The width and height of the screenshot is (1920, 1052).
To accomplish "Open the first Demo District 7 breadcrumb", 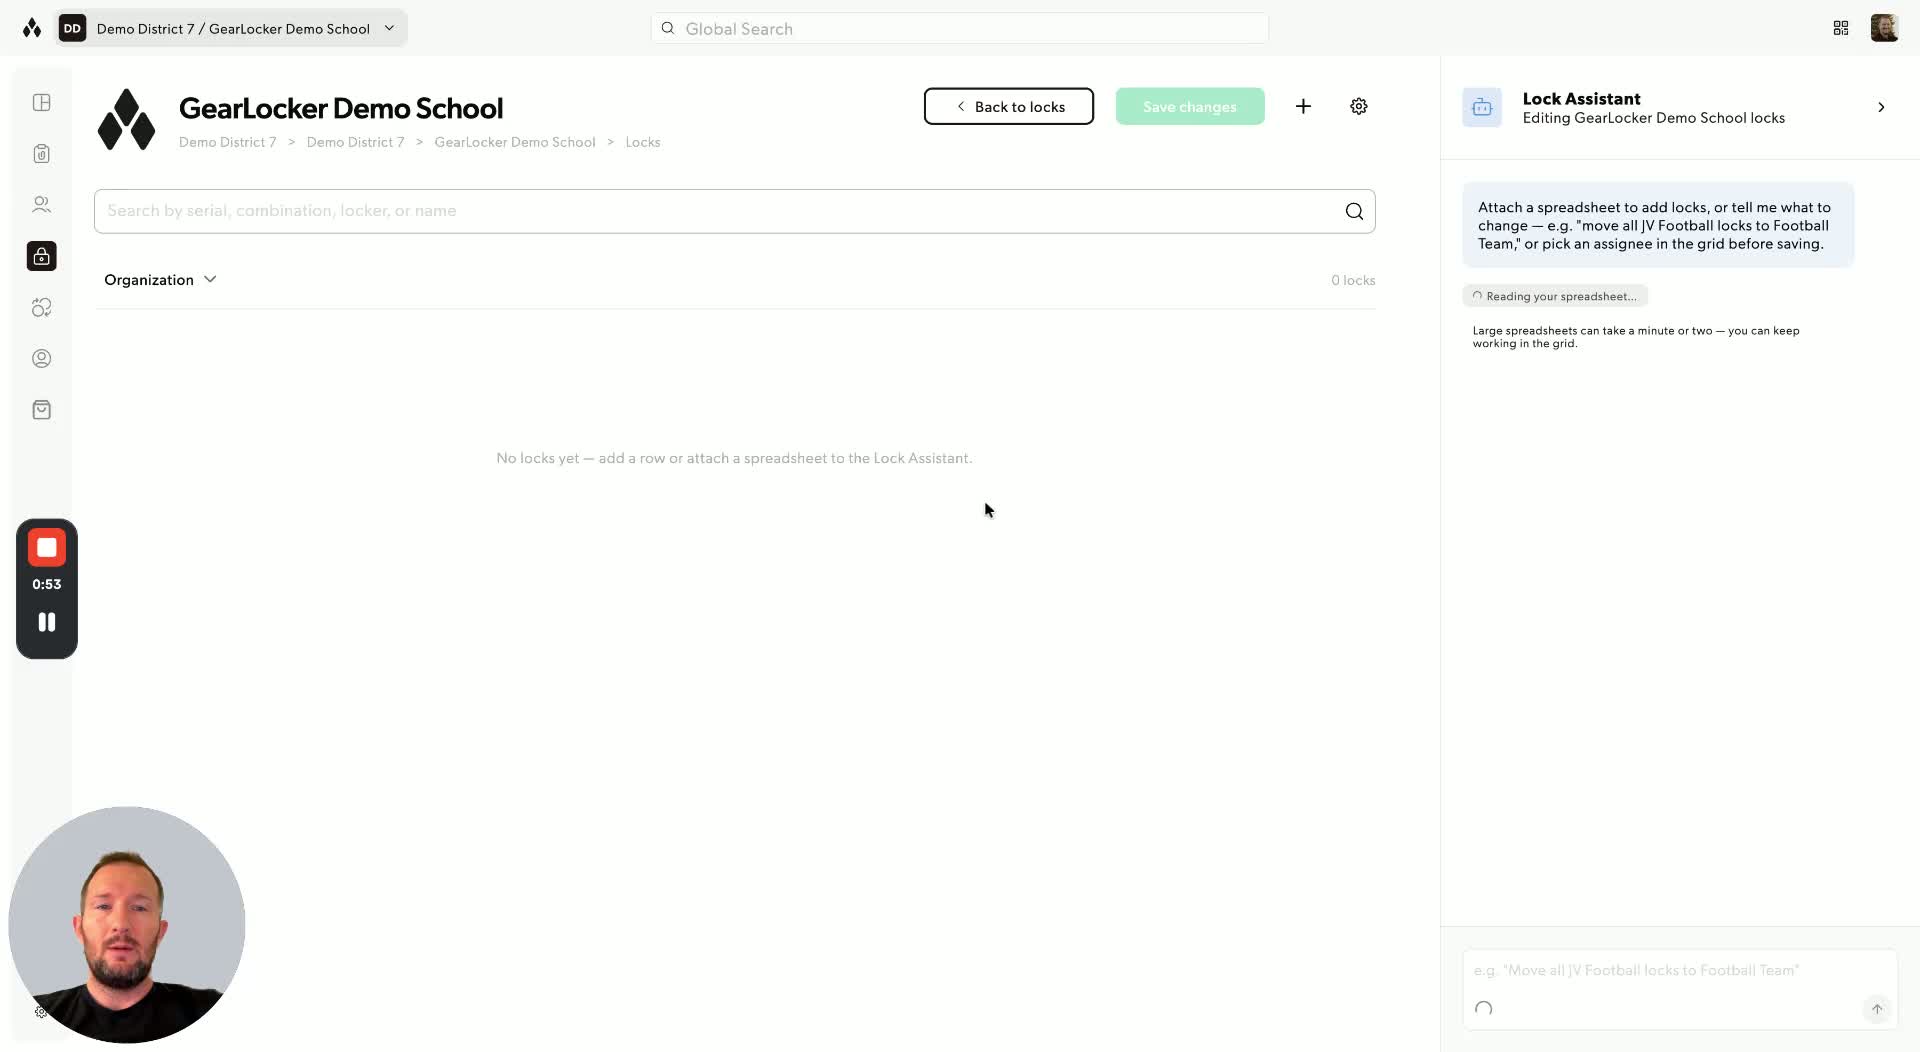I will tap(228, 142).
